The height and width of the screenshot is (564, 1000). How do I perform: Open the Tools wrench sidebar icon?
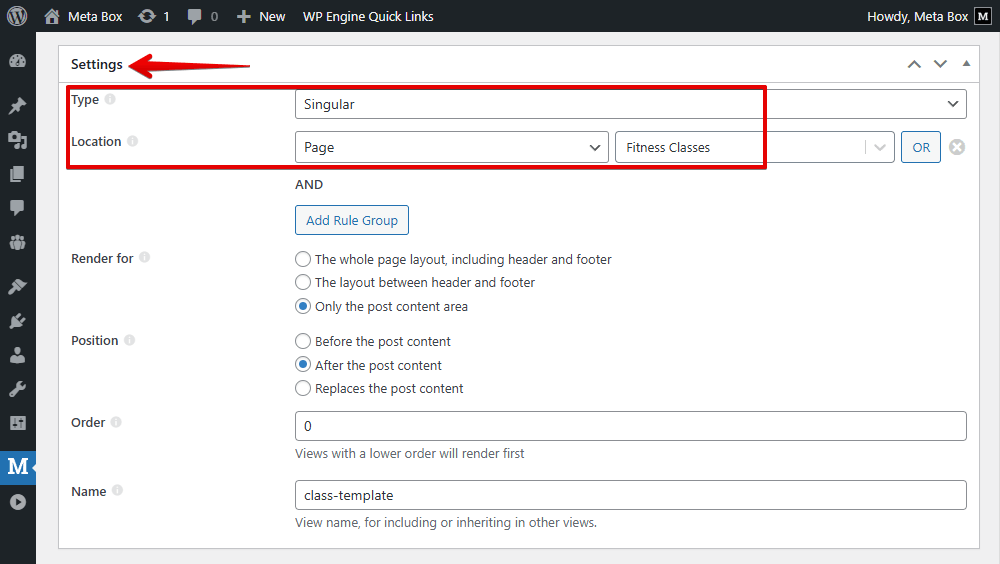pyautogui.click(x=17, y=389)
